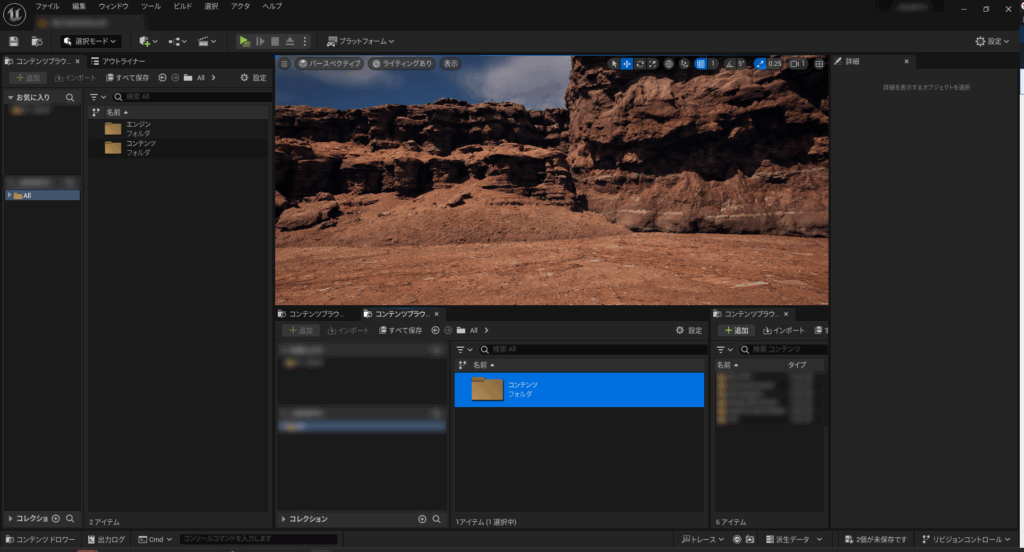Click the console command input field
The width and height of the screenshot is (1024, 552).
coord(258,539)
